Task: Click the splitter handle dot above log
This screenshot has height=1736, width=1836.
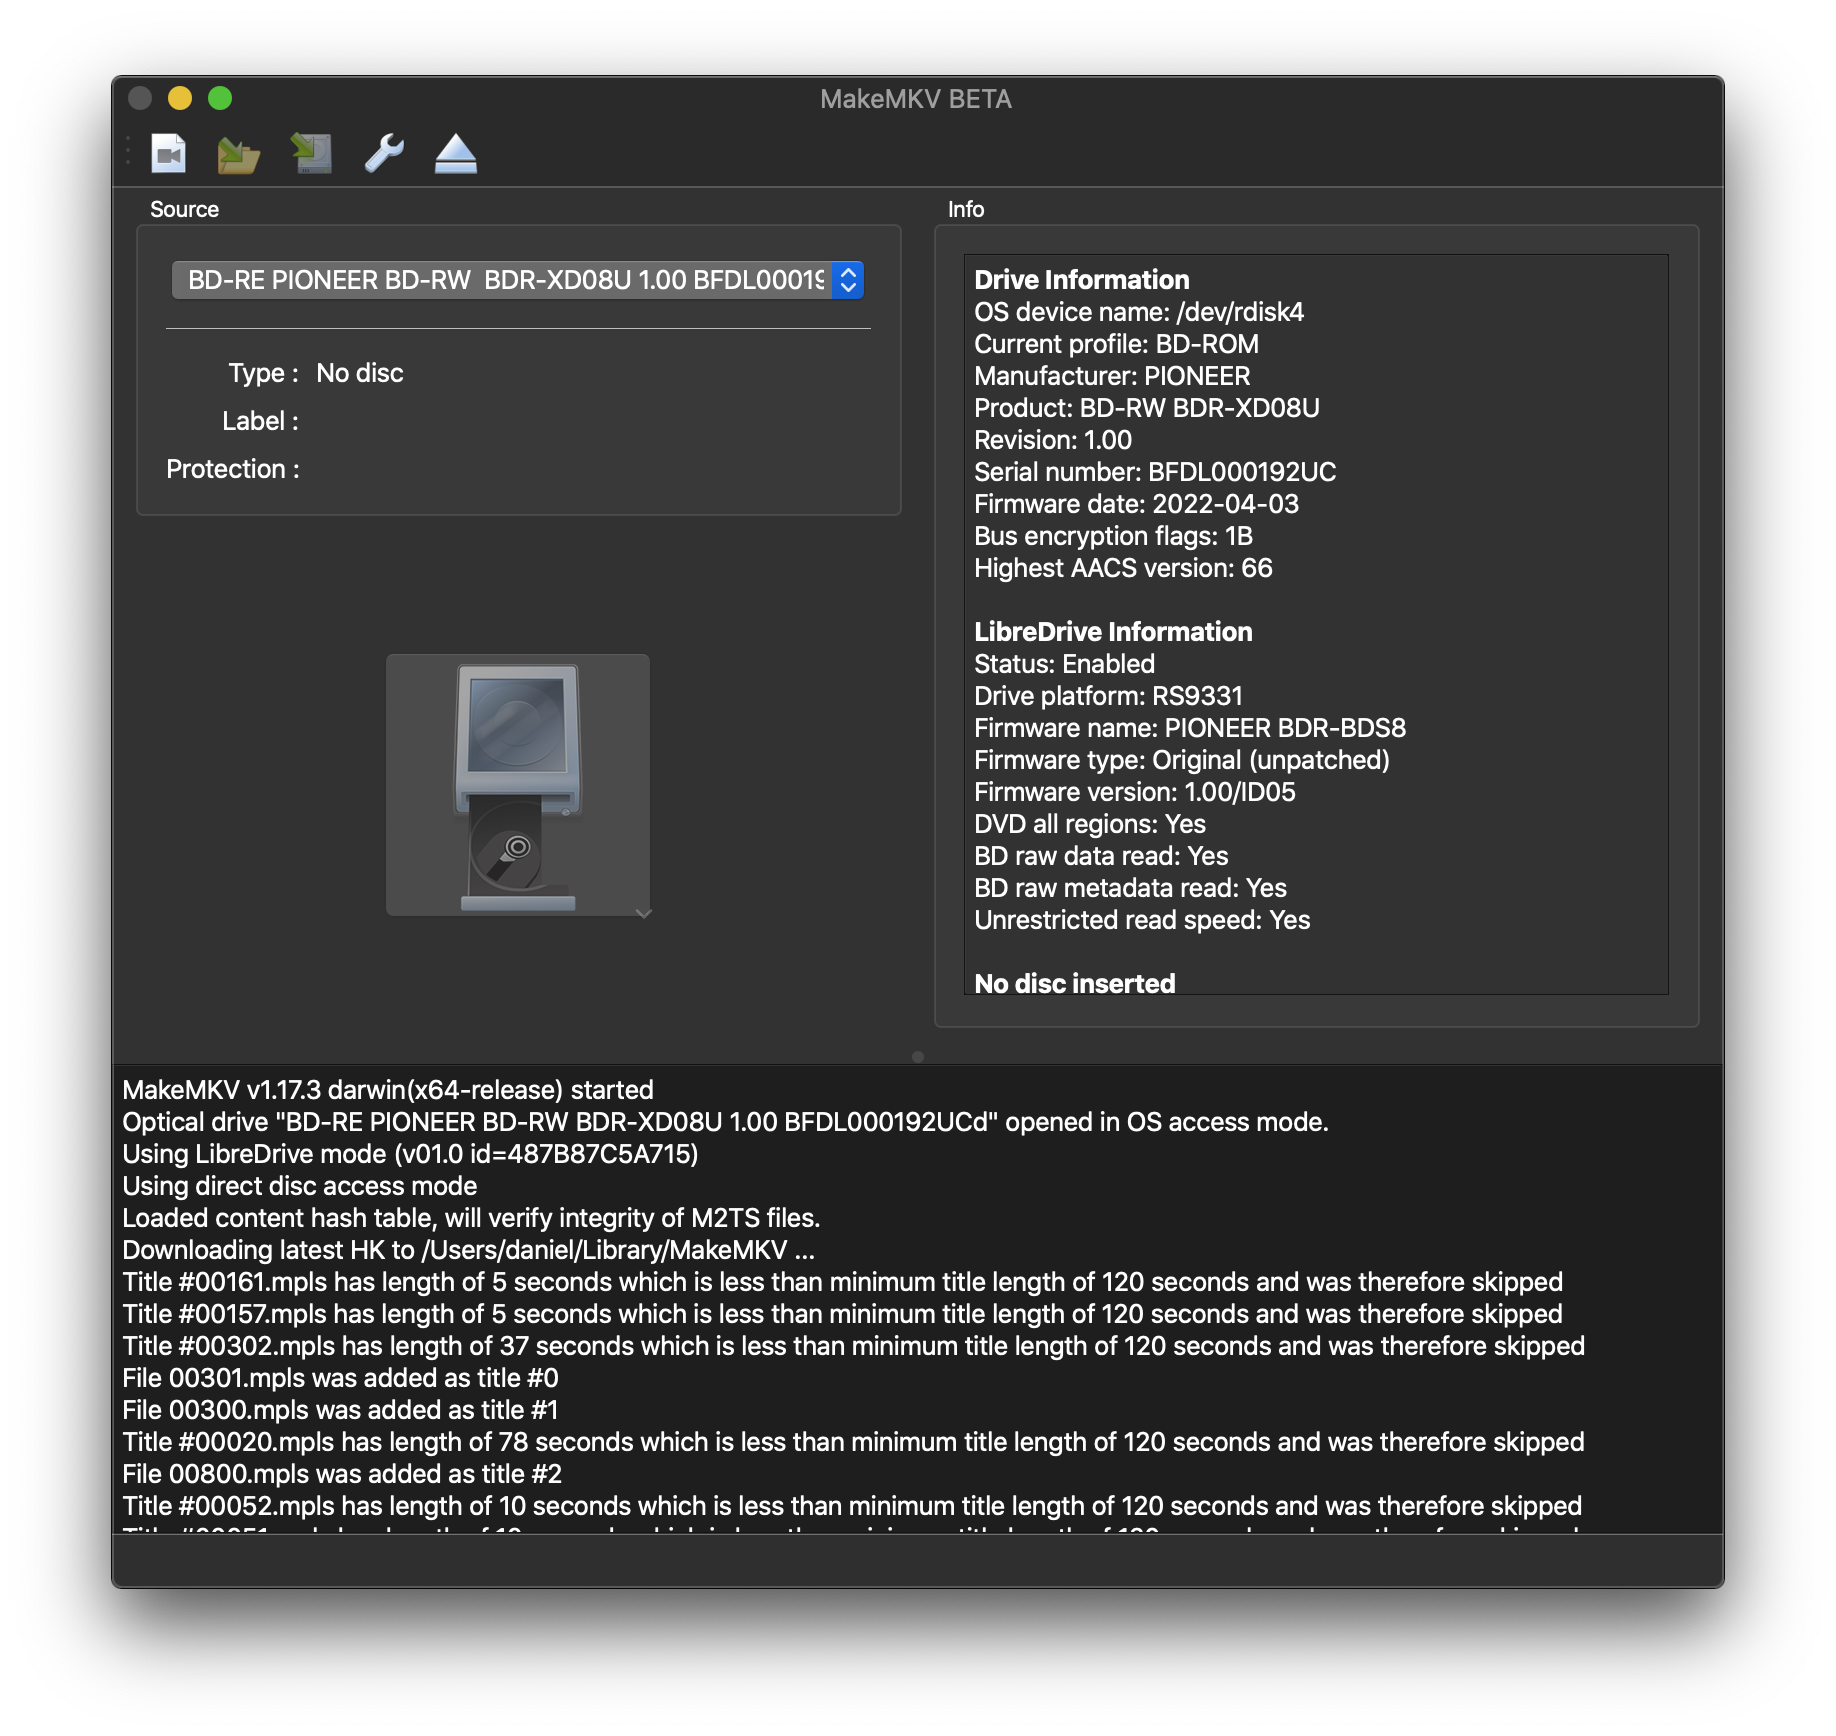Action: coord(918,1057)
